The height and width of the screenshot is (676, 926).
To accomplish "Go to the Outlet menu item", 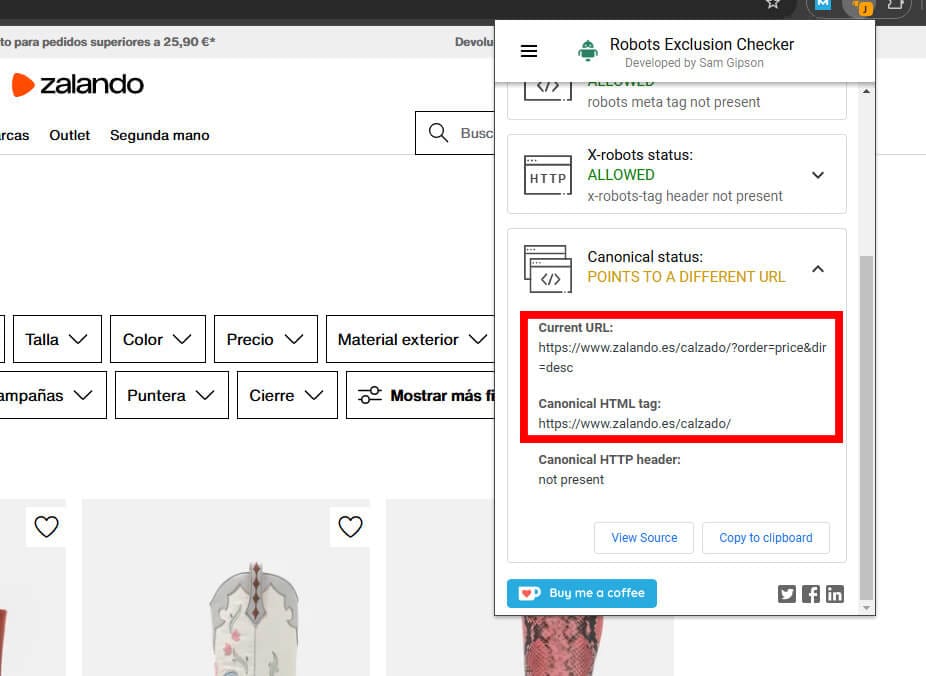I will 70,135.
